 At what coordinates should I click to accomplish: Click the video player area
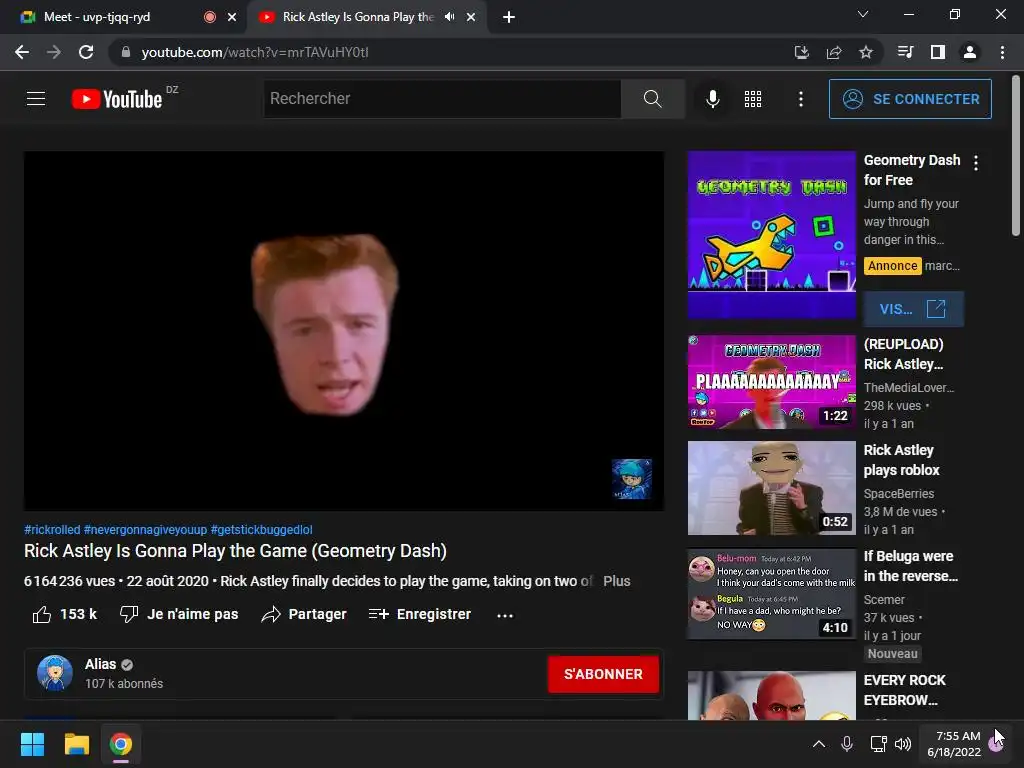344,330
